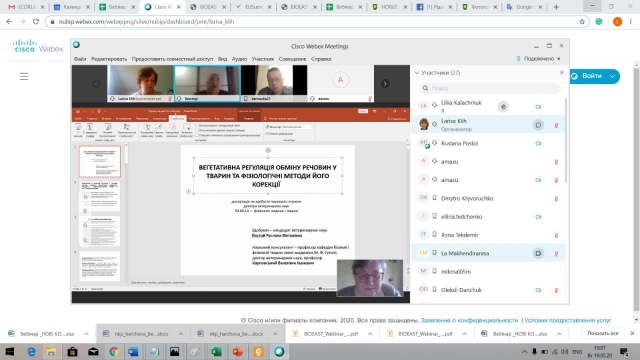The image size is (640, 360).
Task: Switch to the Google tab in Chrome
Action: tap(524, 7)
